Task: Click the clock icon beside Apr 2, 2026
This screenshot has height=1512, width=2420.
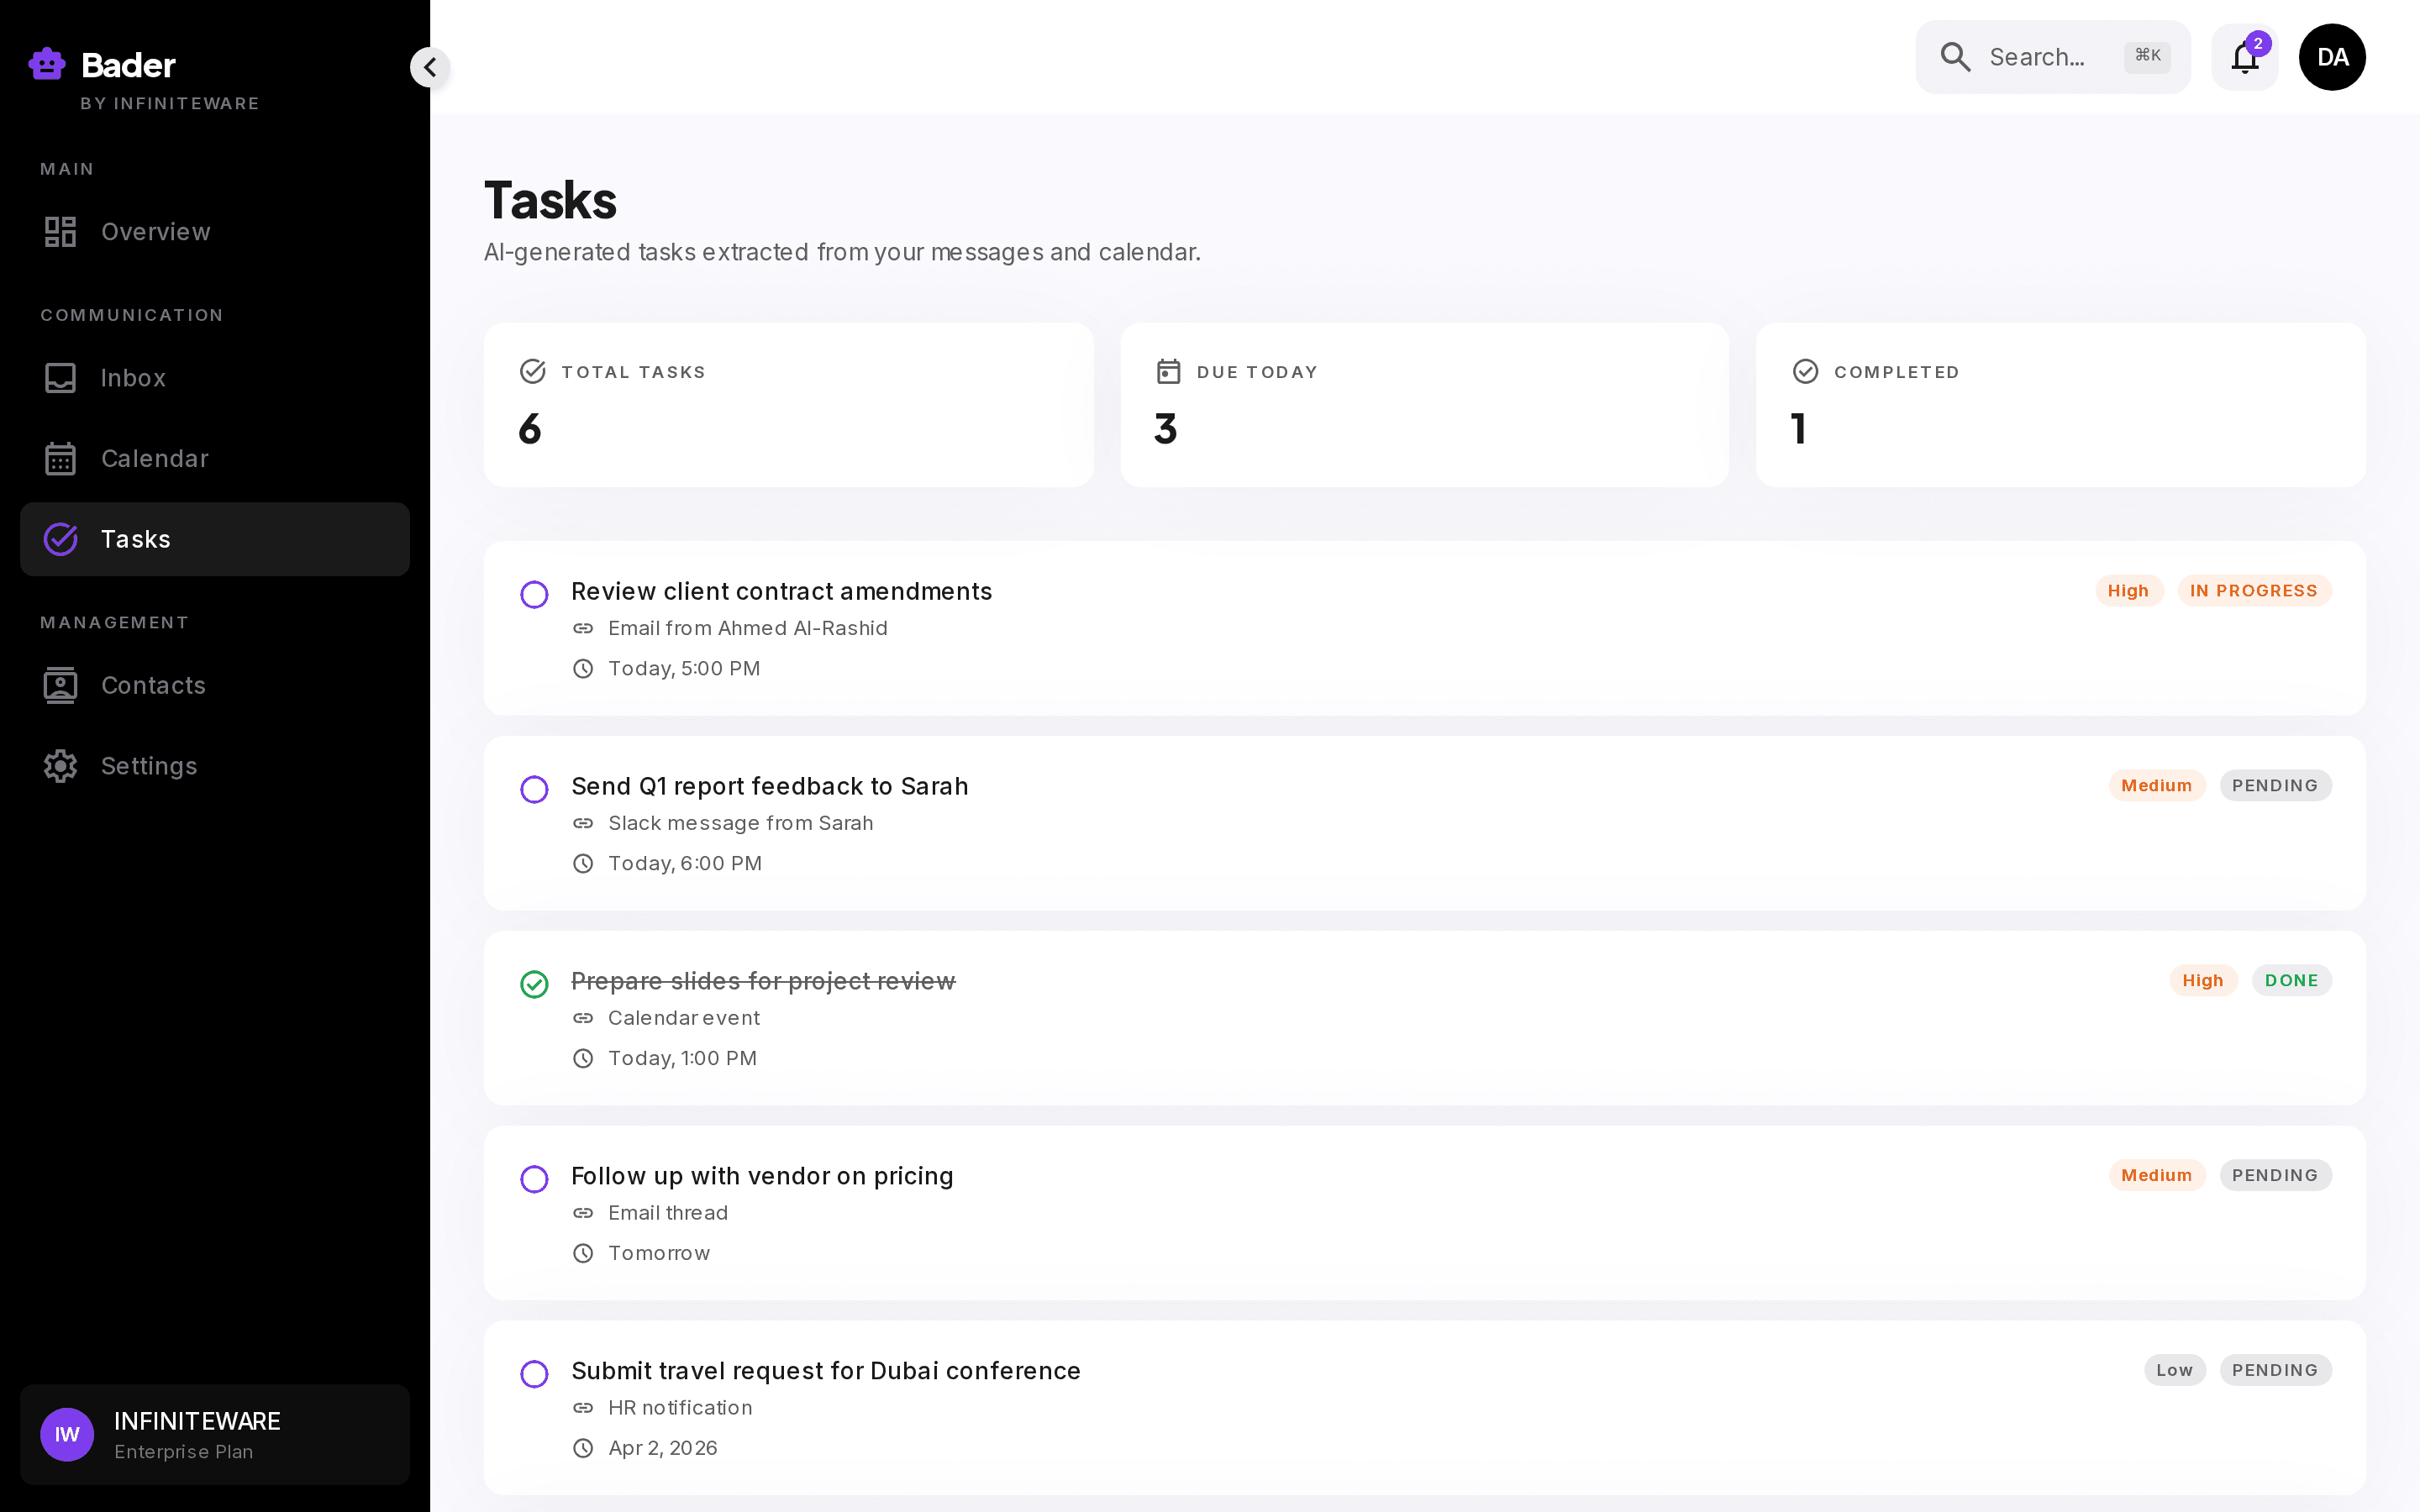Action: click(583, 1449)
